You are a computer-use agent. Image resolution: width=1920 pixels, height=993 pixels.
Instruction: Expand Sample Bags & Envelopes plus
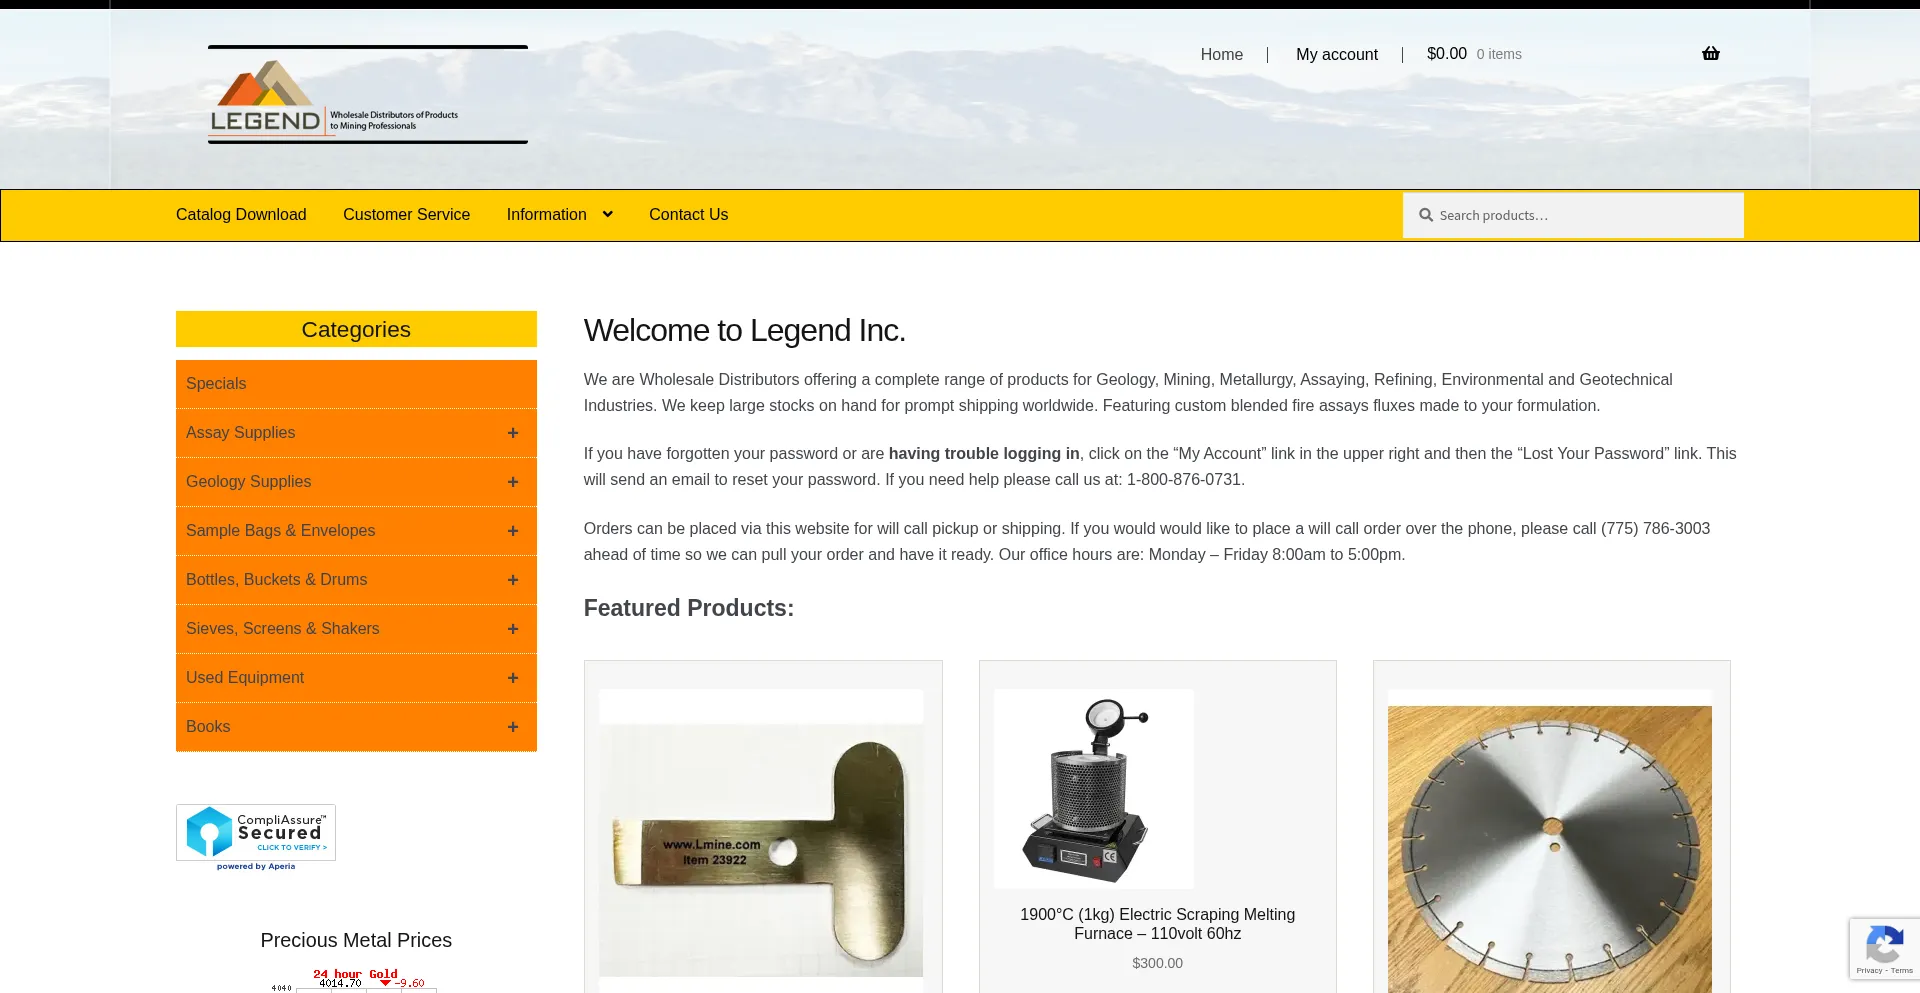pyautogui.click(x=513, y=531)
